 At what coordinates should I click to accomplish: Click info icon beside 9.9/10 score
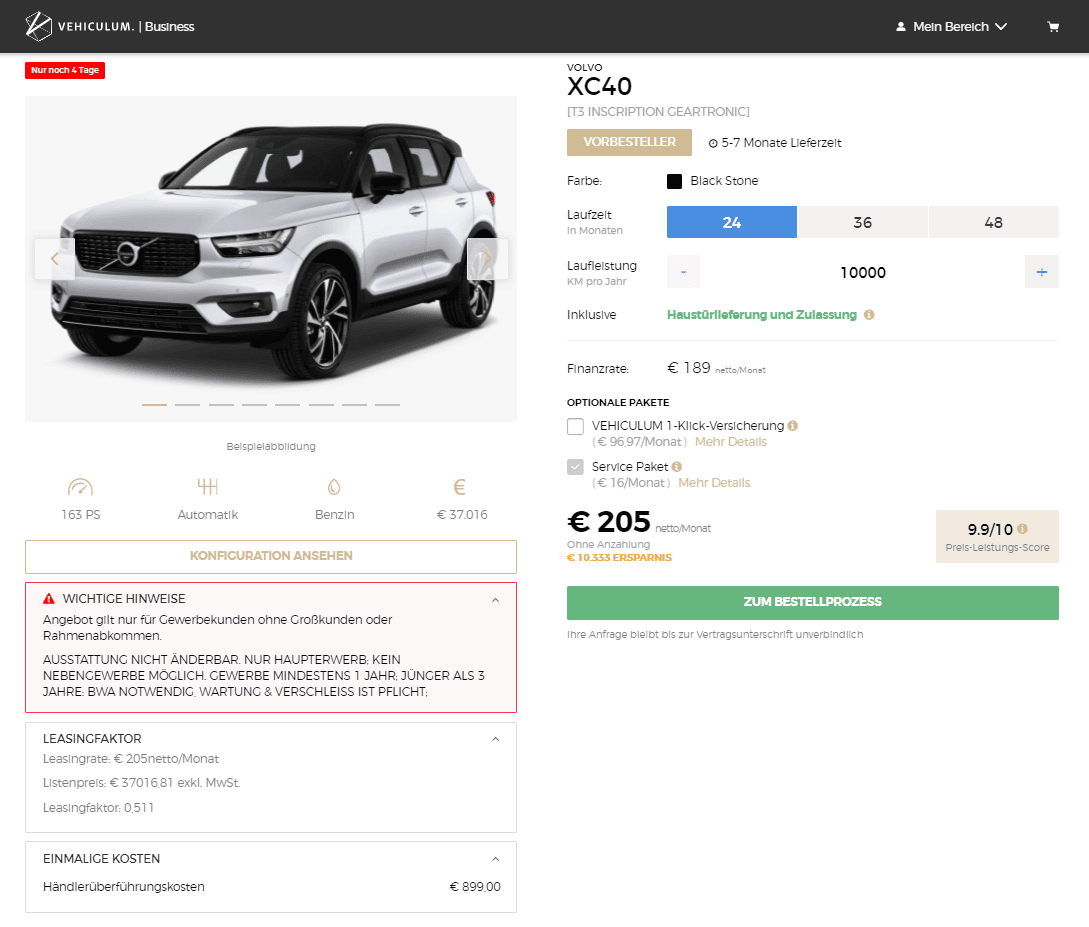tap(1022, 528)
